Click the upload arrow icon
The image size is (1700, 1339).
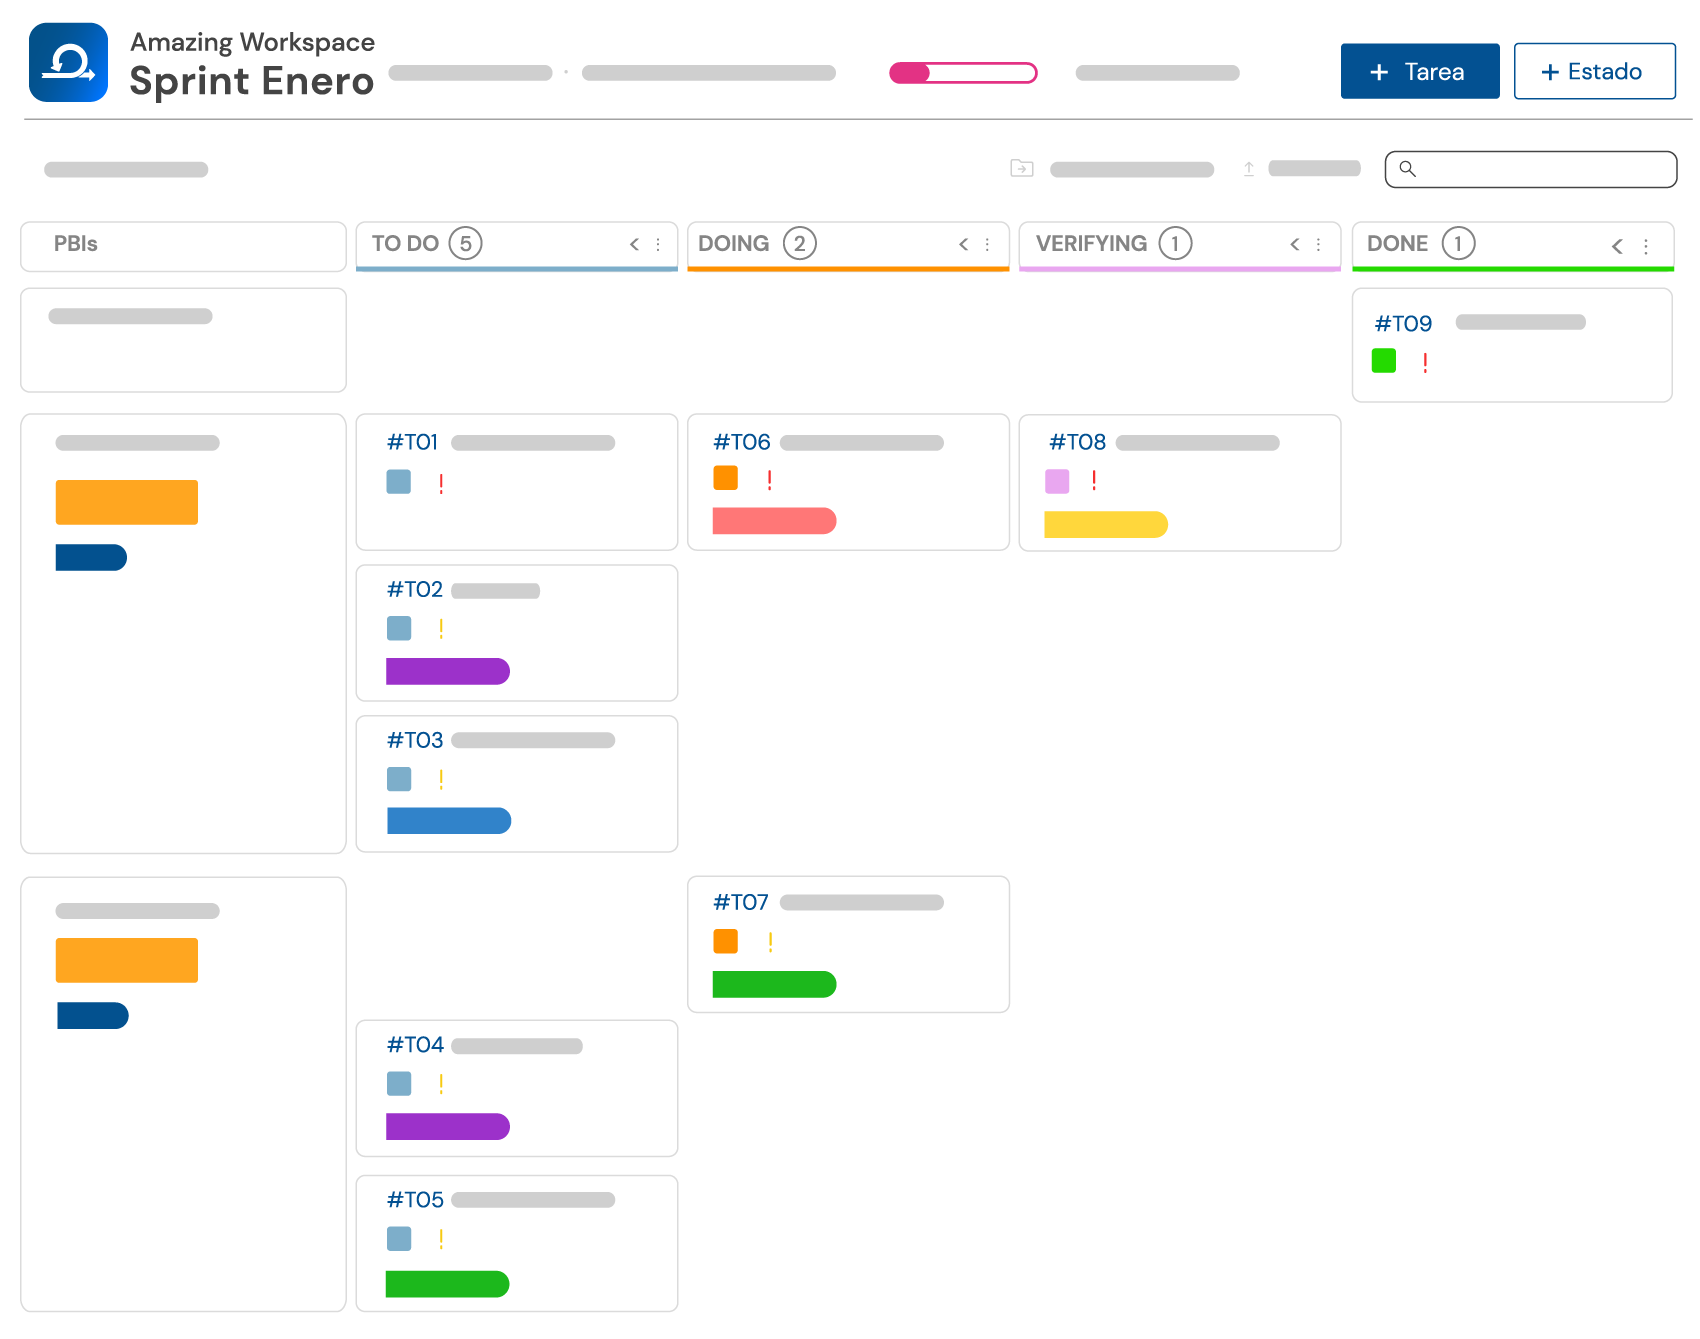(x=1248, y=168)
